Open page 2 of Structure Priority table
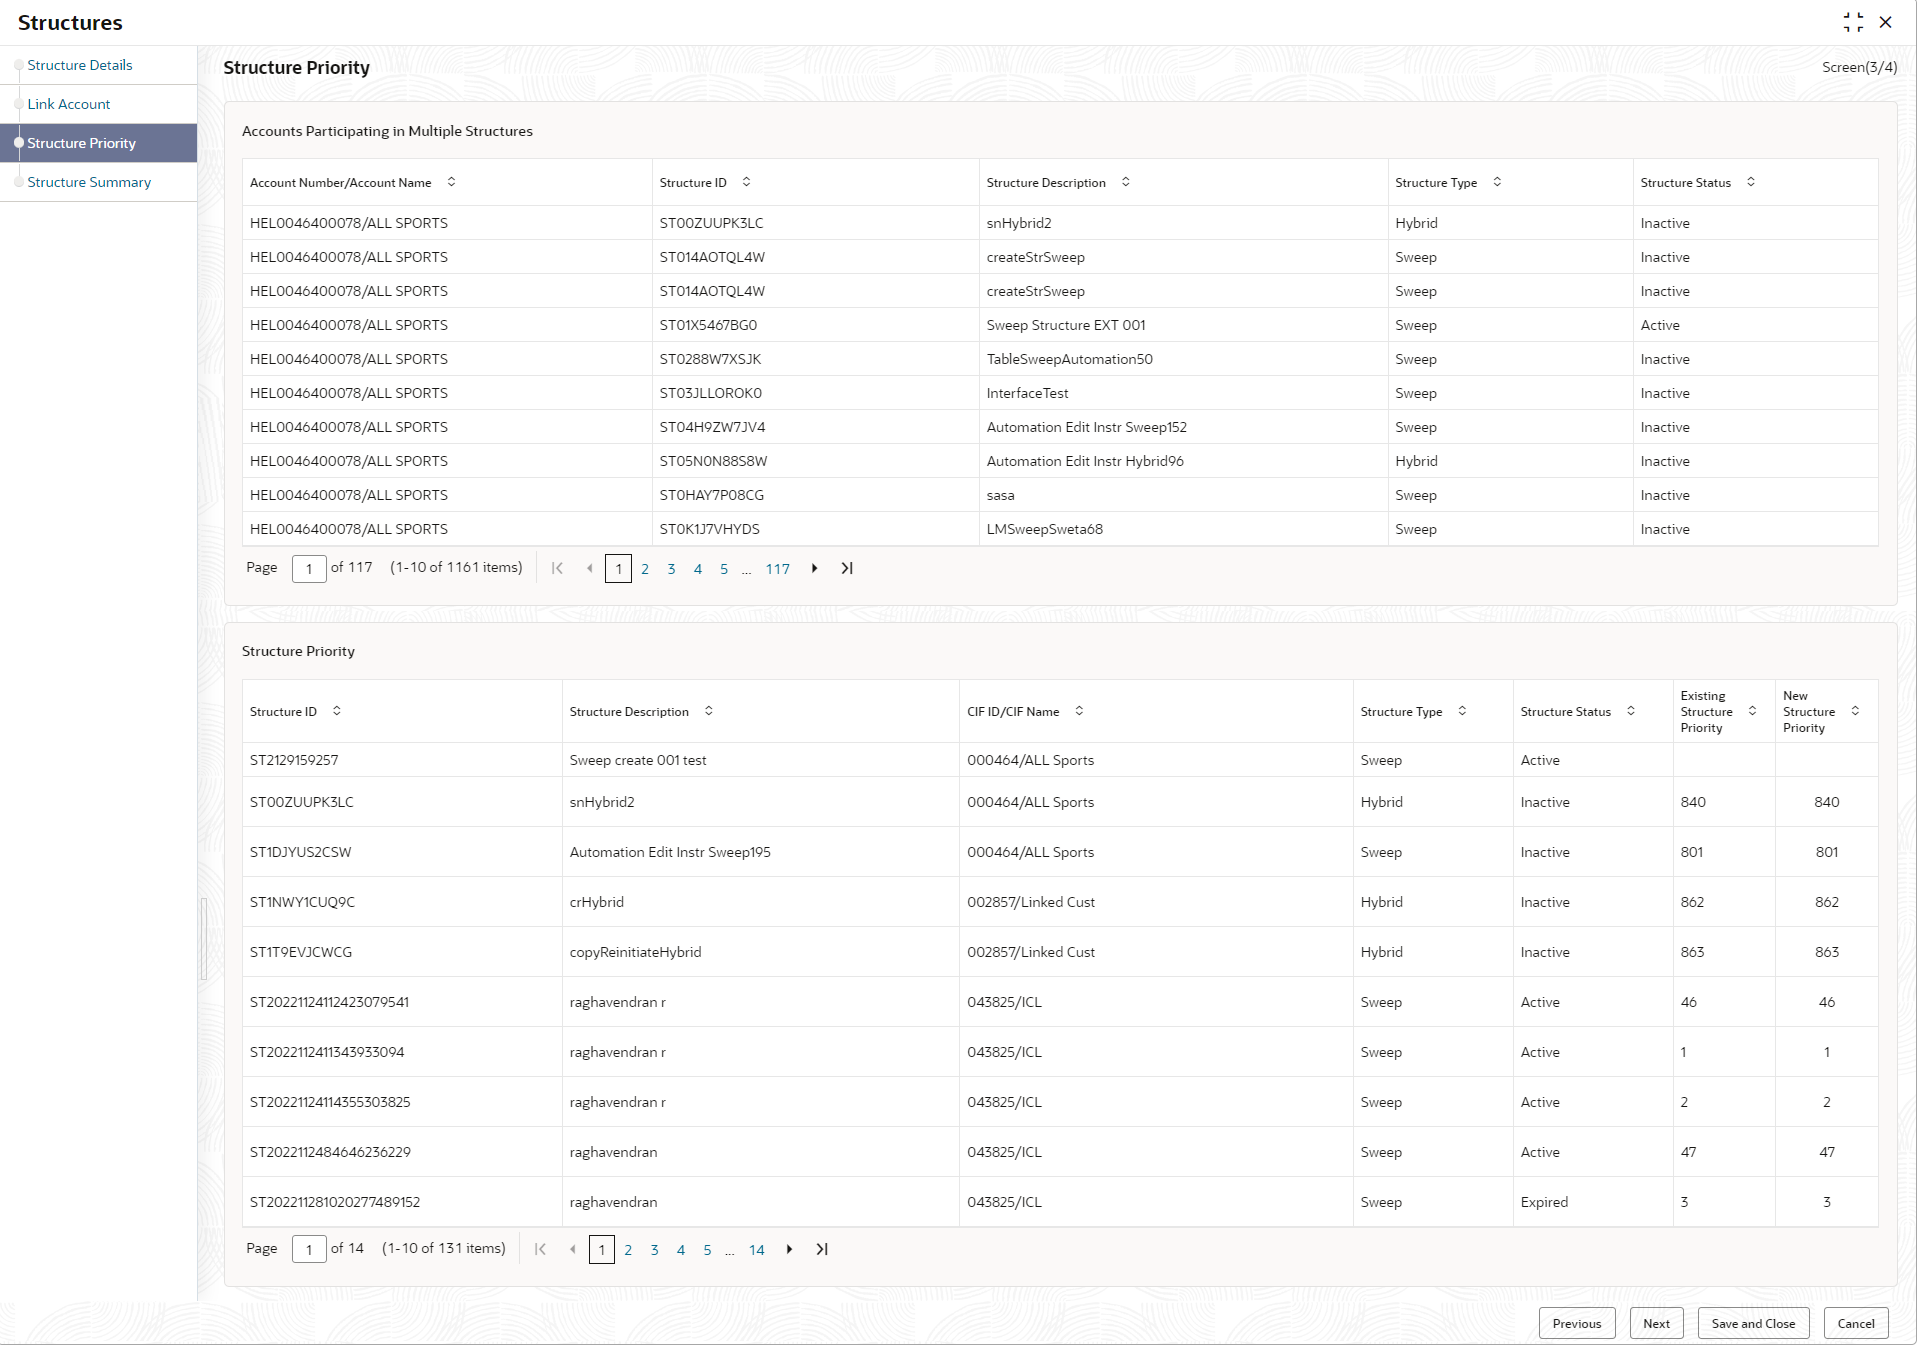 (628, 1250)
